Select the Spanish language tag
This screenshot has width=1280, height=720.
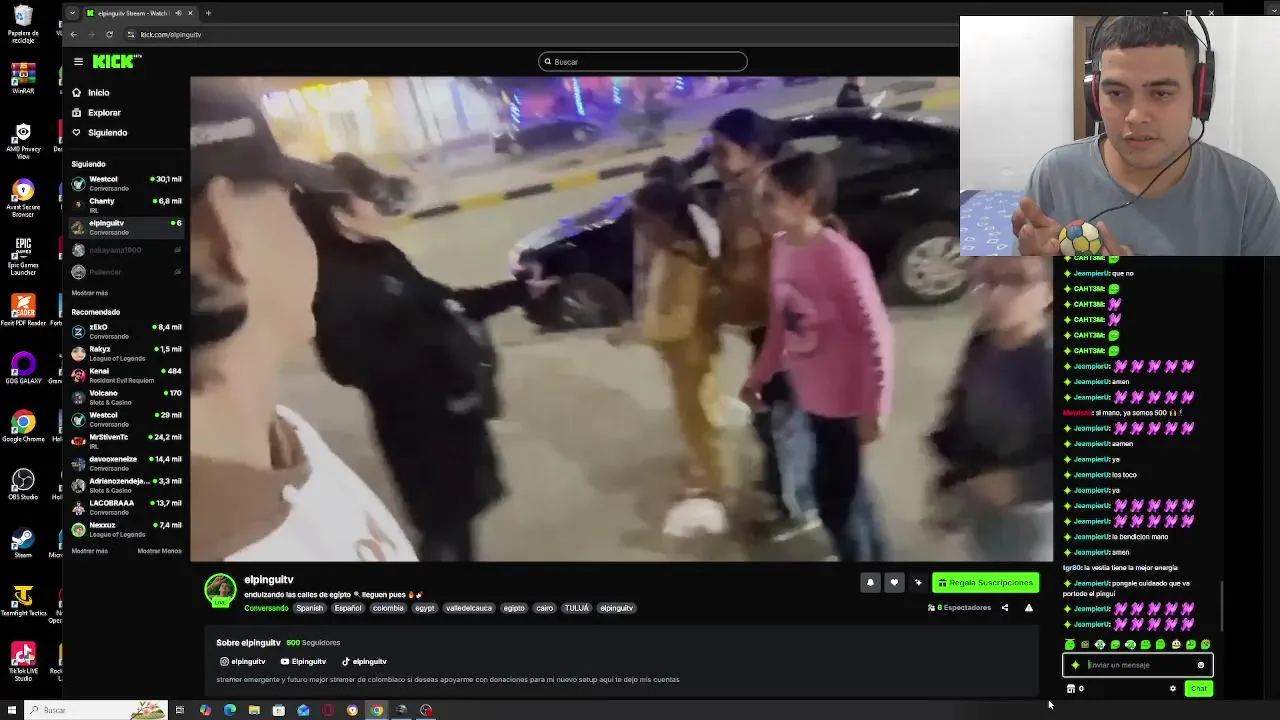pyautogui.click(x=309, y=608)
